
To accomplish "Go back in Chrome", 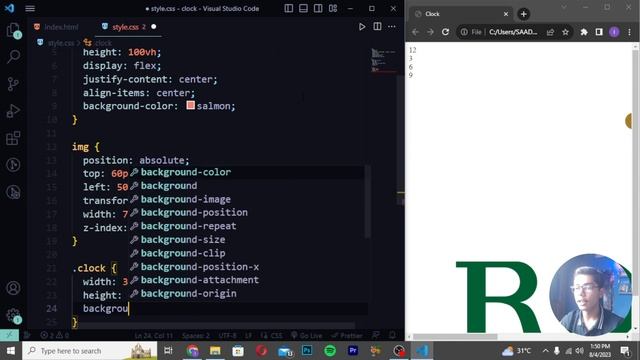I will (x=415, y=32).
